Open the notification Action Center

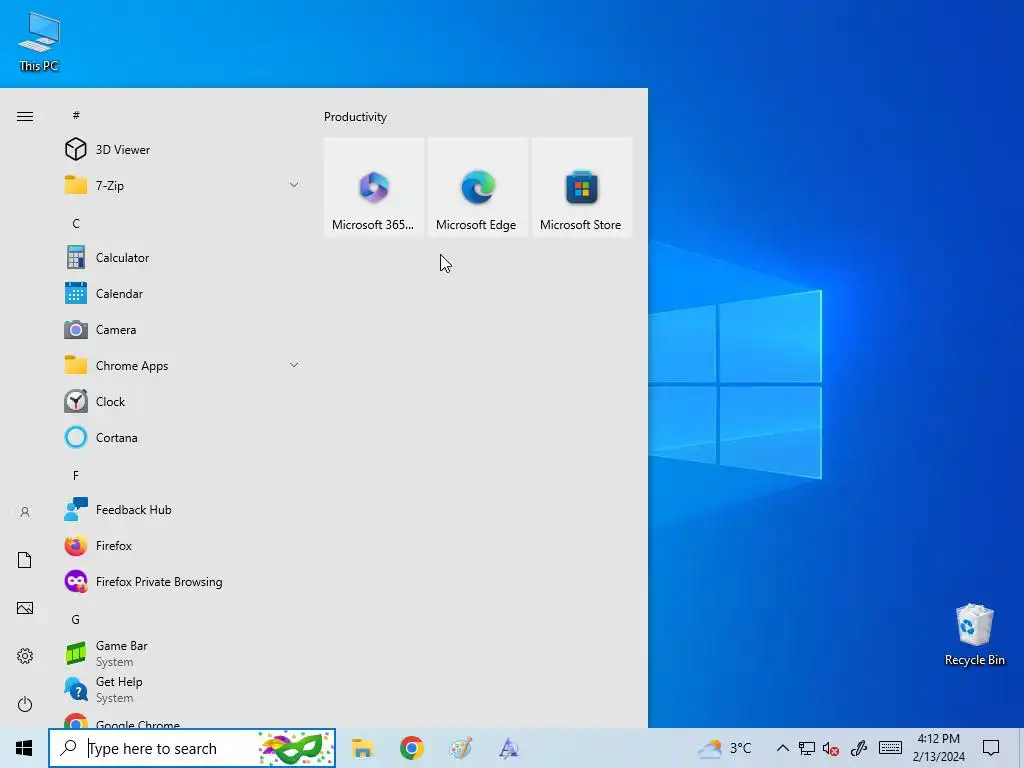[x=991, y=748]
